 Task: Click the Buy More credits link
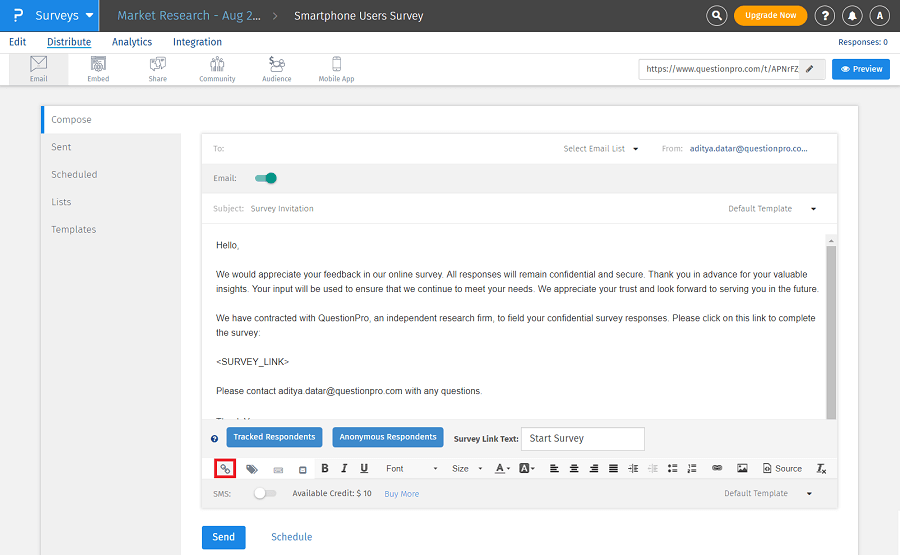pyautogui.click(x=402, y=494)
